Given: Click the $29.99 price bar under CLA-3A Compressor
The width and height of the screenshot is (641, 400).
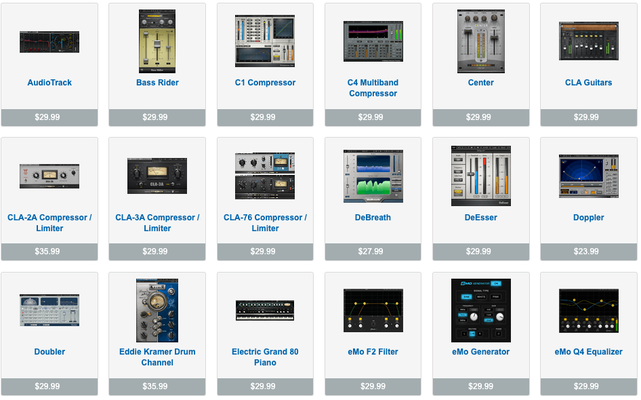Looking at the screenshot, I should (x=157, y=252).
